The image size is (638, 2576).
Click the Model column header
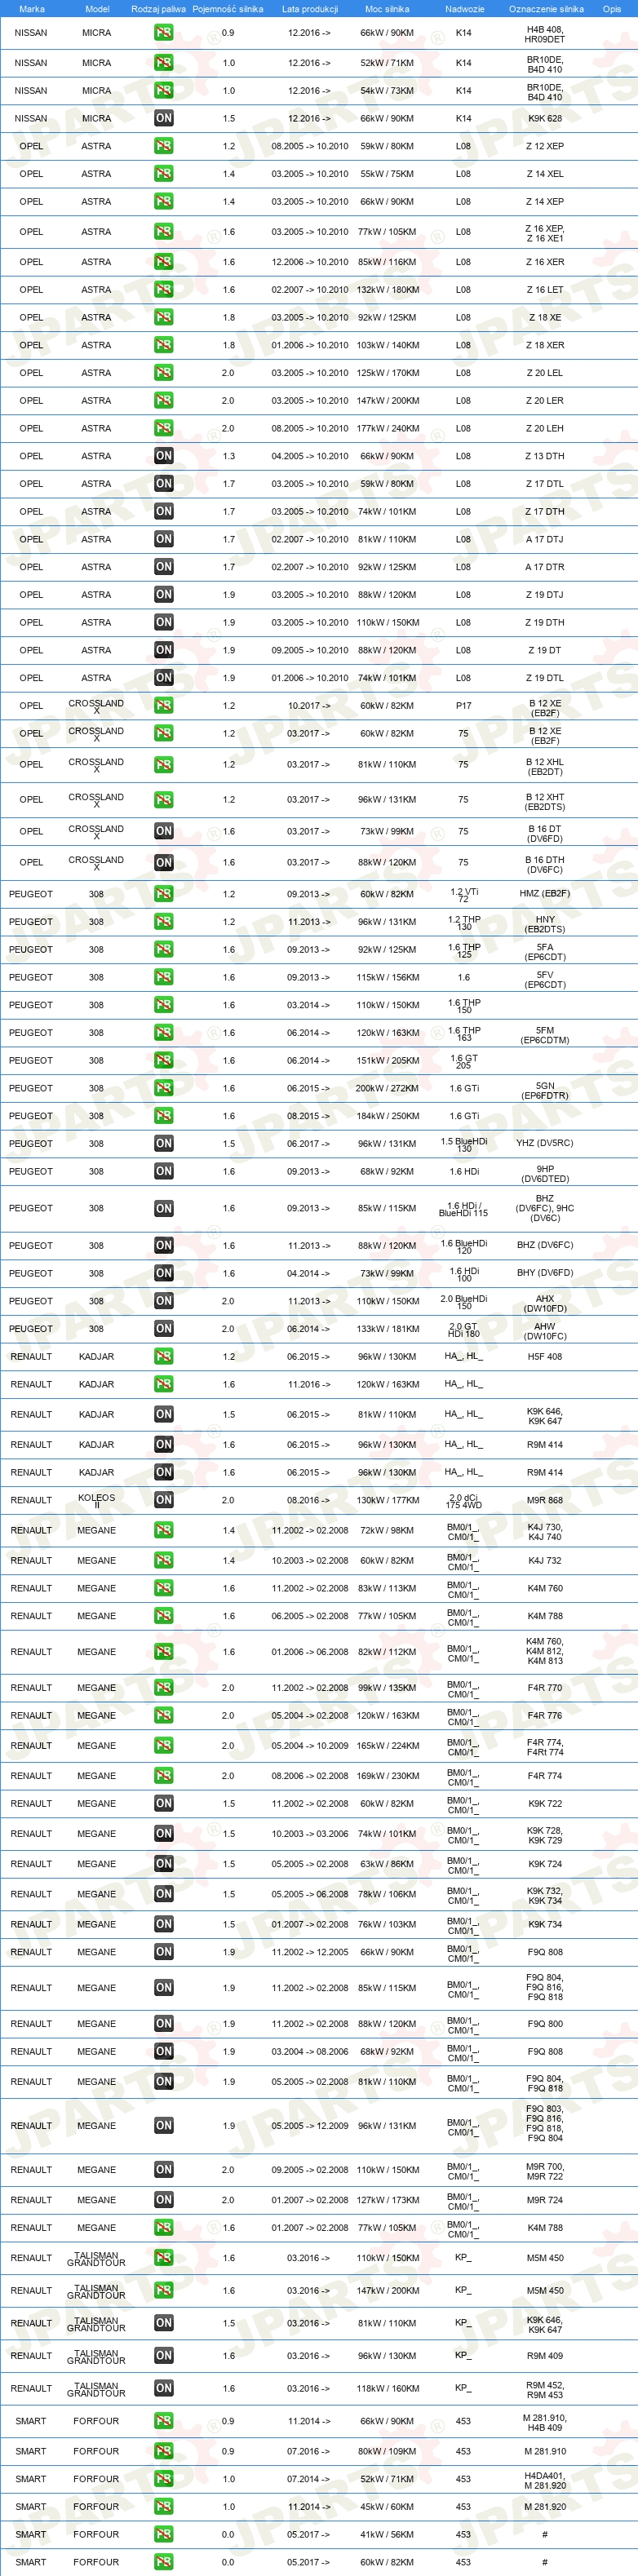[x=97, y=9]
